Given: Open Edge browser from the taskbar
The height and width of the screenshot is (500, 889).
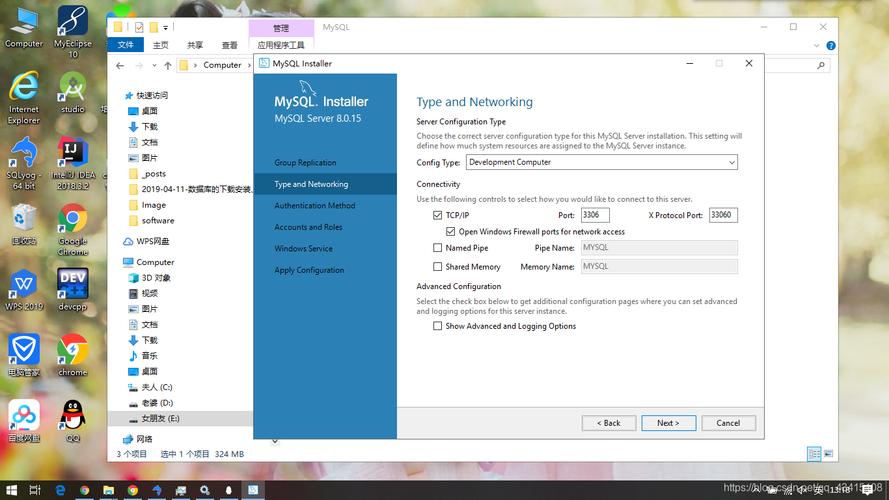Looking at the screenshot, I should click(60, 490).
